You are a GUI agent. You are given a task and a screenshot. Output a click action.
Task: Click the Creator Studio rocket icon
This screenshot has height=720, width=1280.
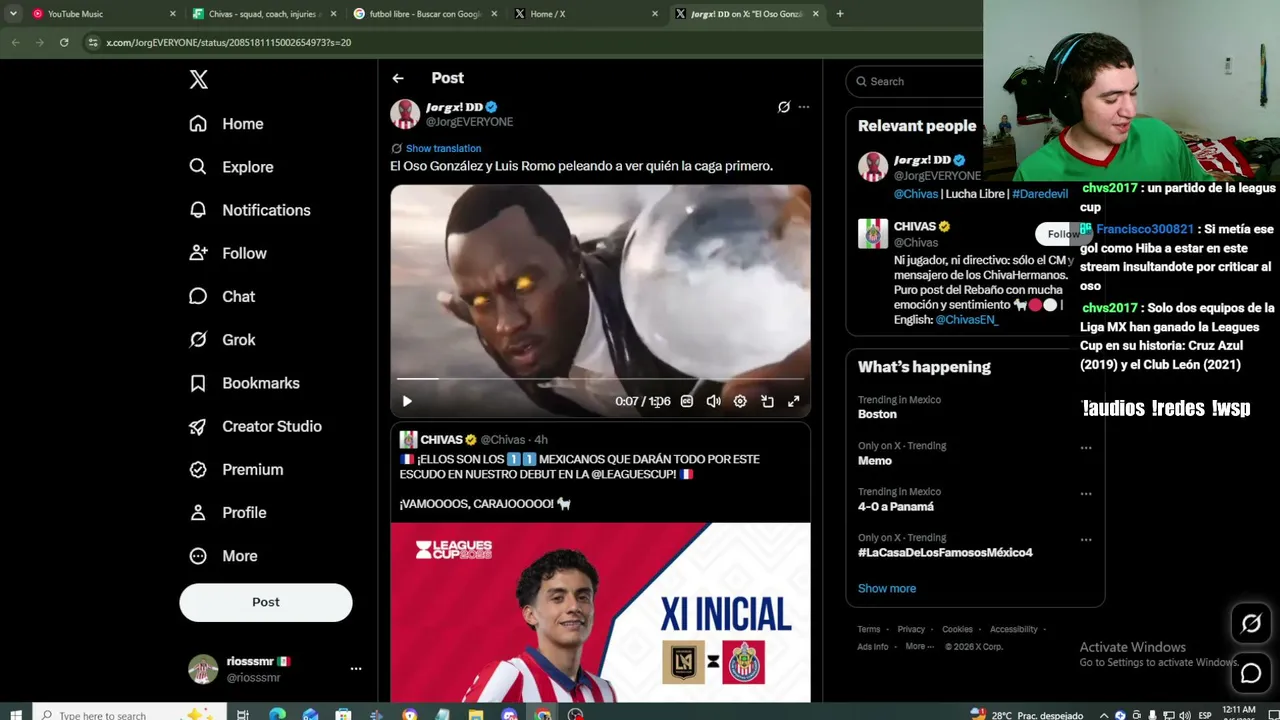(198, 426)
